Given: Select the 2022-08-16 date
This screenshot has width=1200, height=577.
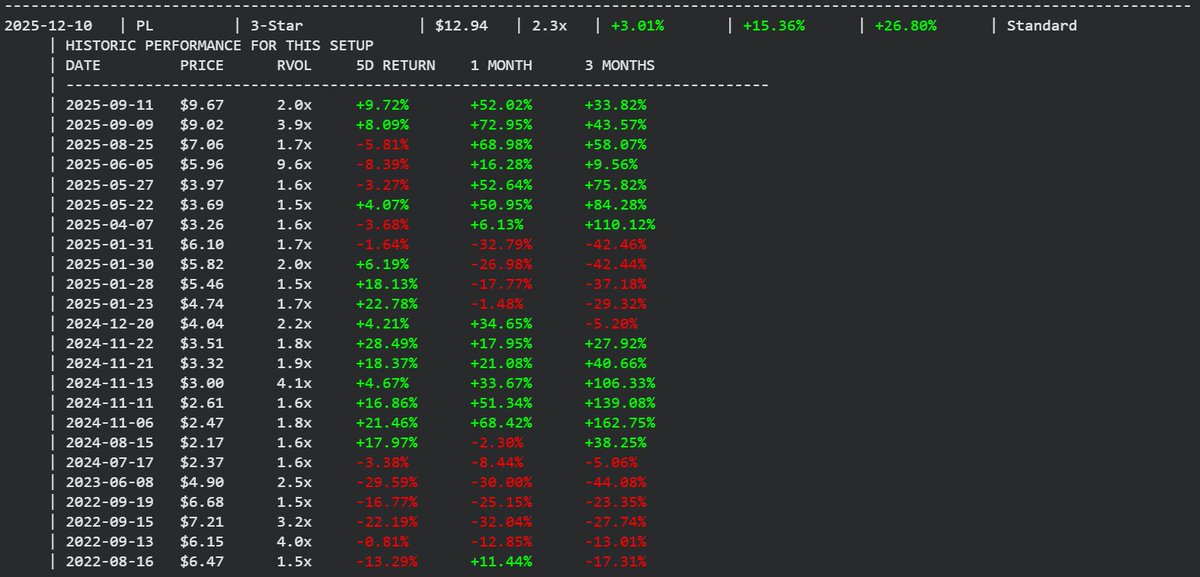Looking at the screenshot, I should click(x=109, y=562).
